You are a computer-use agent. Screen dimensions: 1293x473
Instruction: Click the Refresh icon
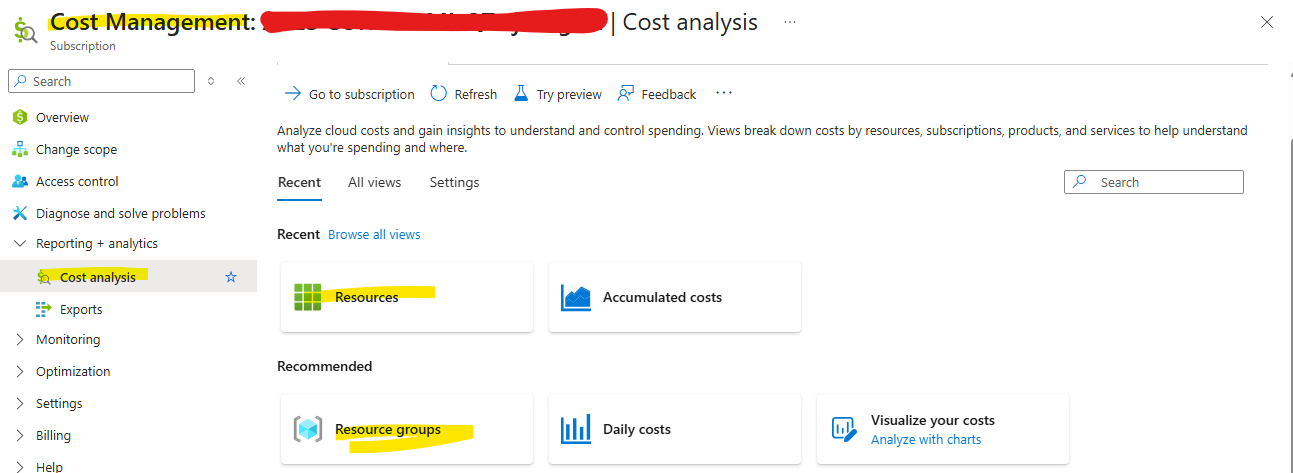[439, 94]
